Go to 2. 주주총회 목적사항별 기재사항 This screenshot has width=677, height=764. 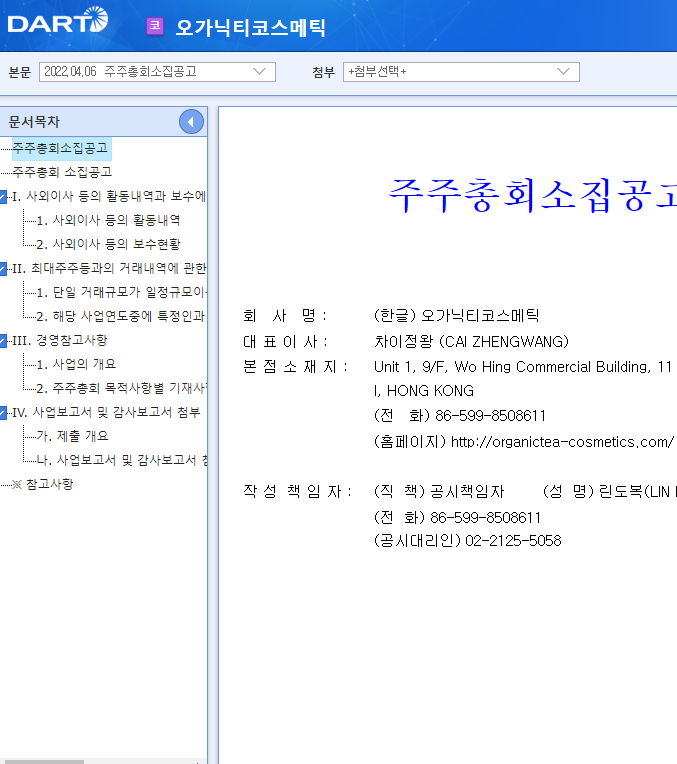click(x=121, y=388)
